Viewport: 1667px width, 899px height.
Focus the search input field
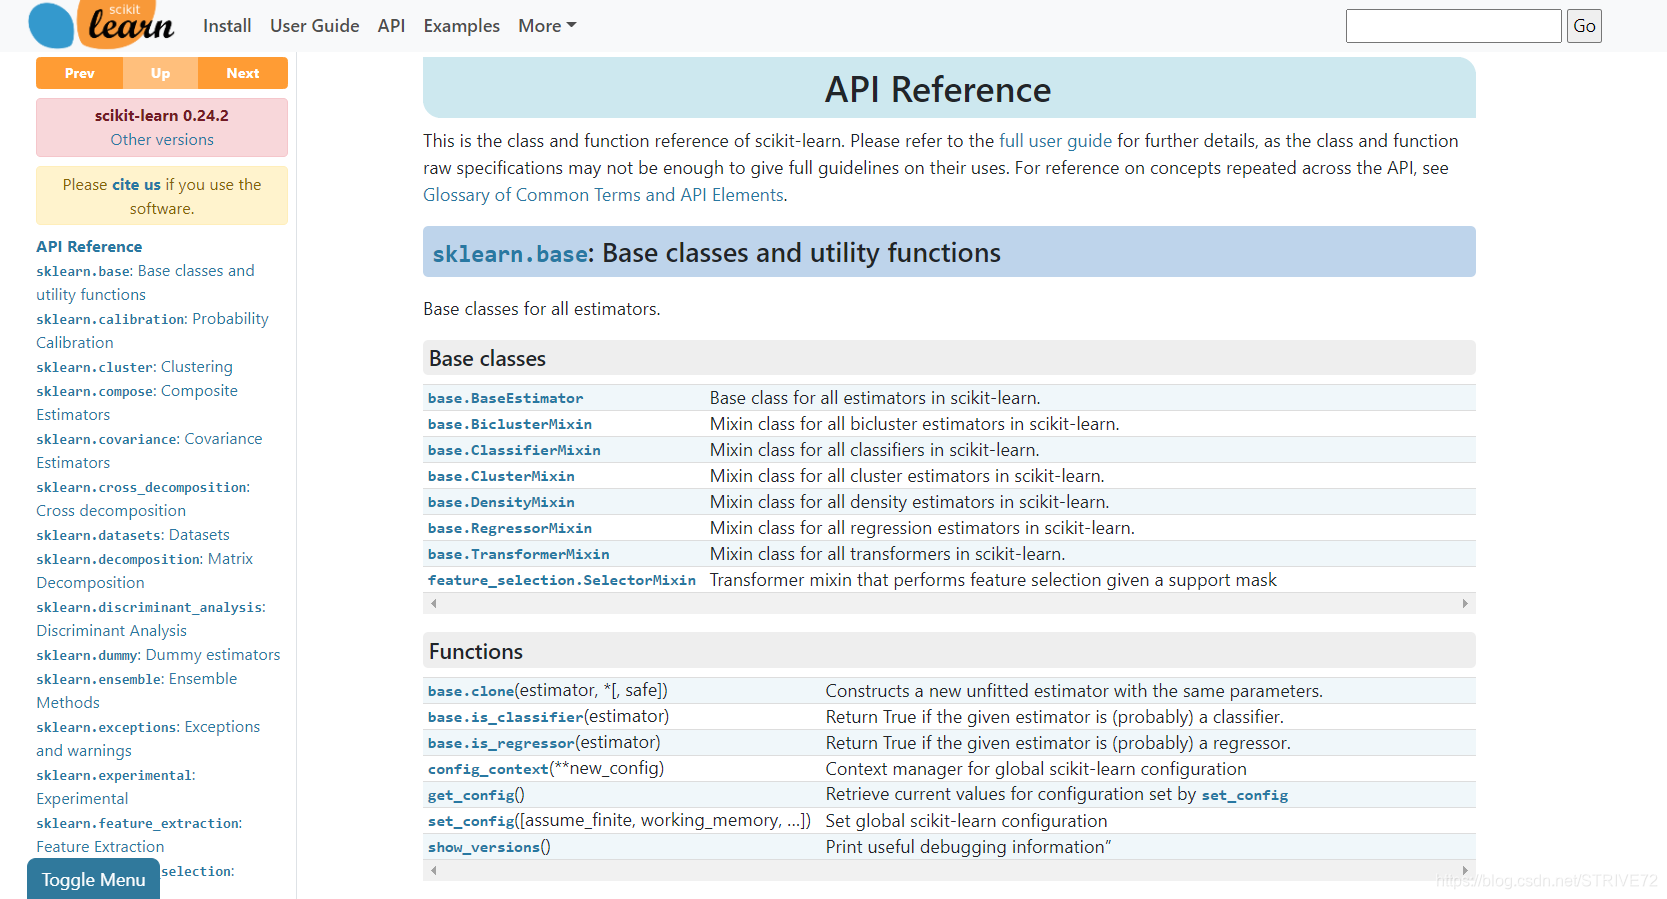tap(1453, 26)
